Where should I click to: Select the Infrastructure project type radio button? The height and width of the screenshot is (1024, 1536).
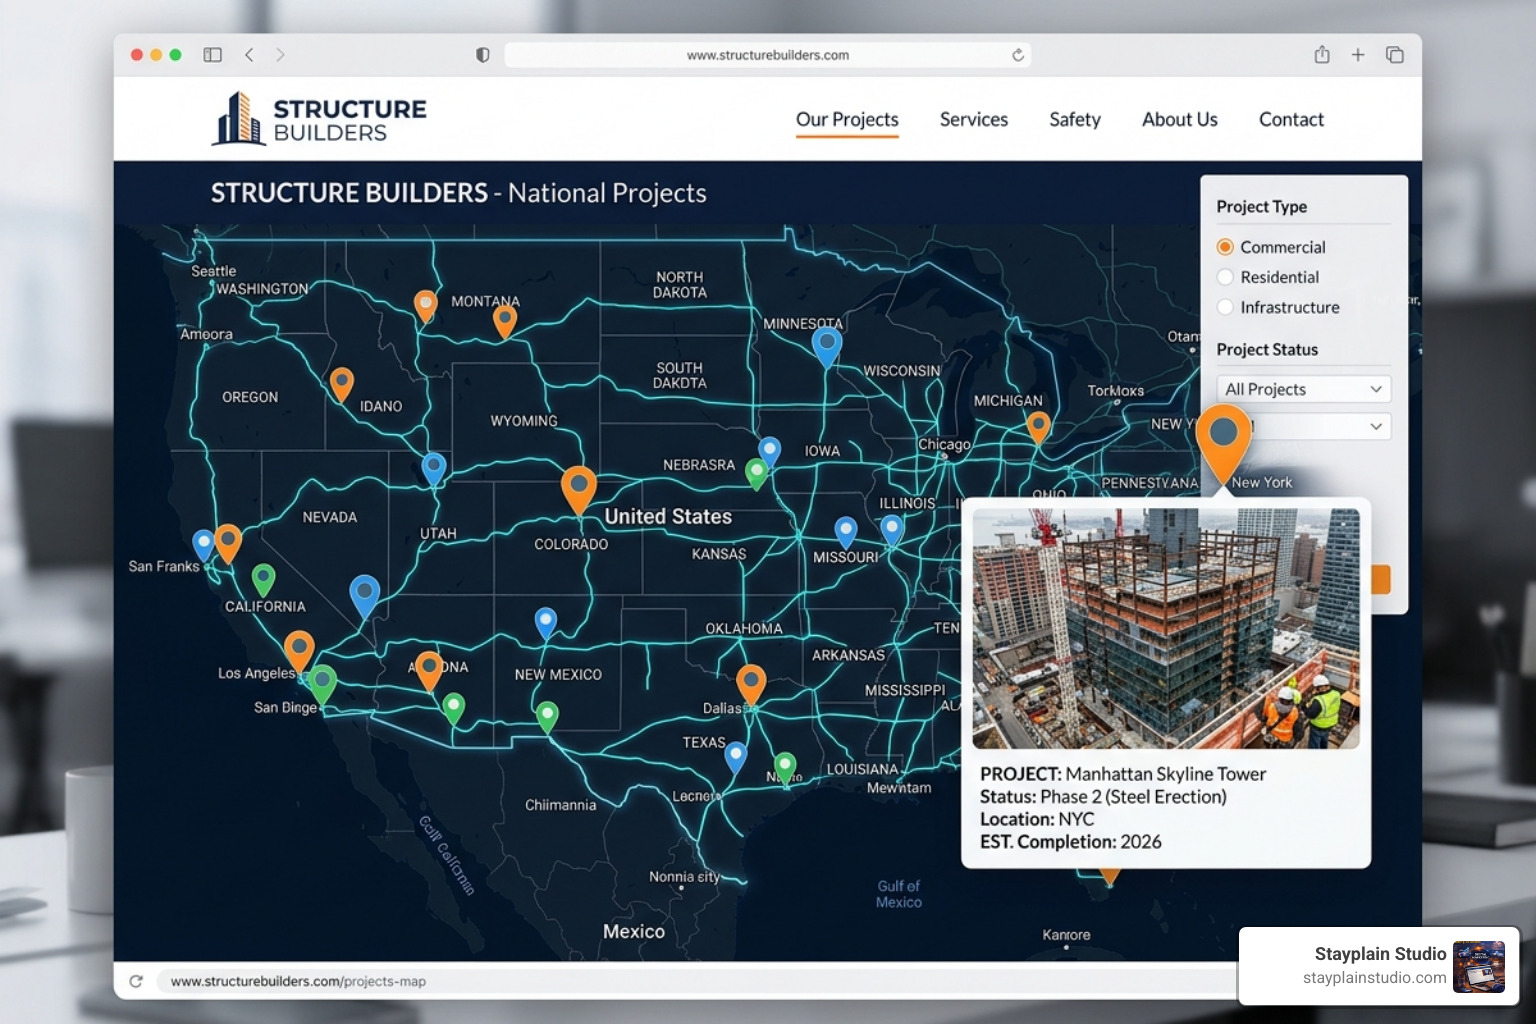[1225, 307]
